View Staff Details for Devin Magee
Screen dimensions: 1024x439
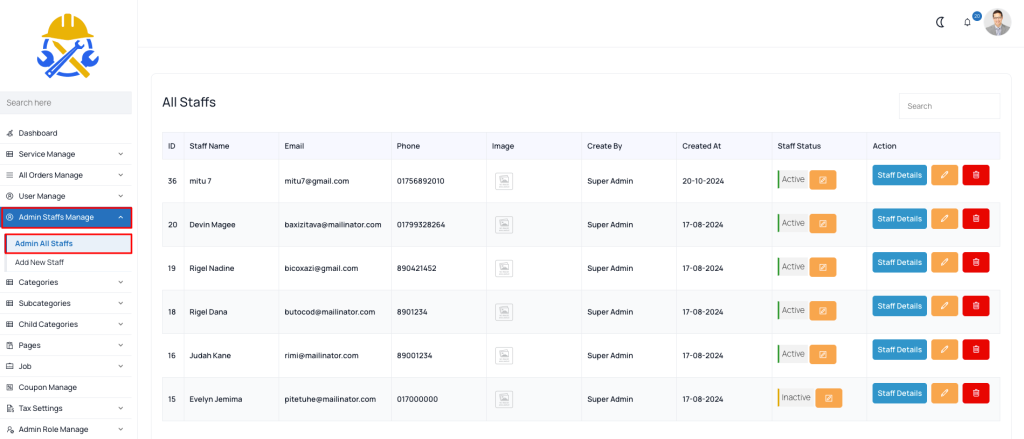click(899, 219)
